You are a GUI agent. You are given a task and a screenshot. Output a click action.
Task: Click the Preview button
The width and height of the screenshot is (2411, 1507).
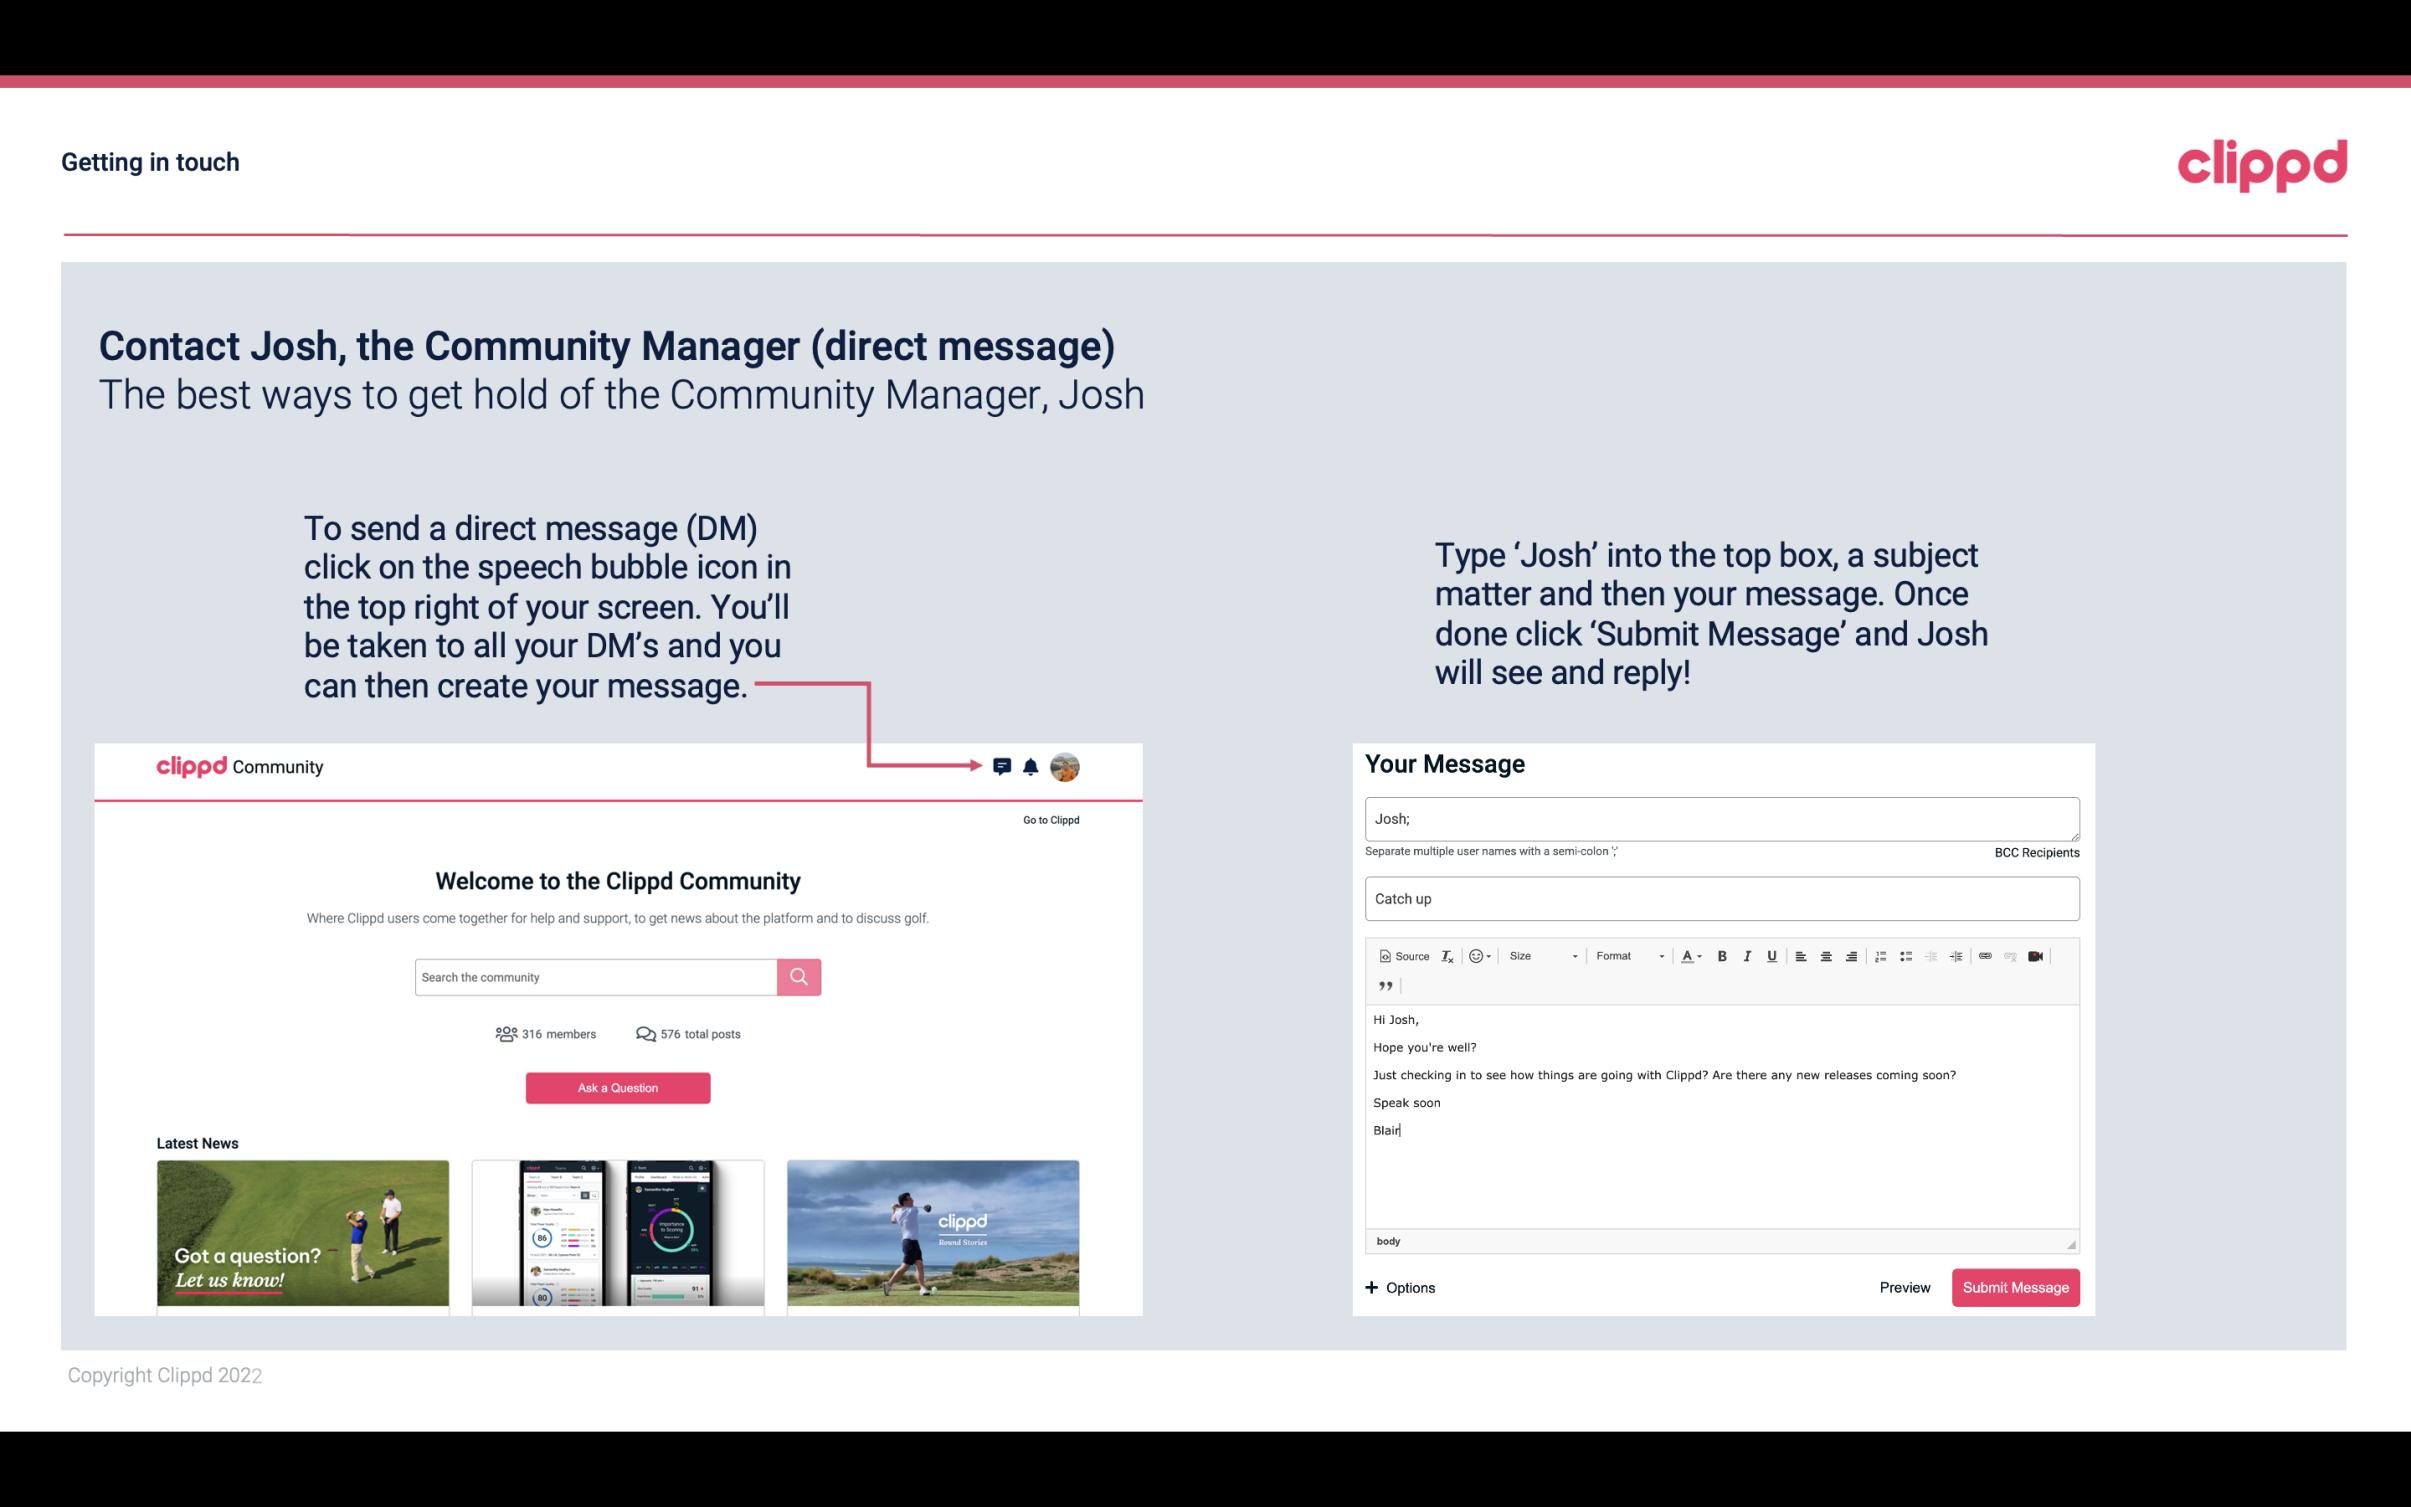click(x=1902, y=1287)
